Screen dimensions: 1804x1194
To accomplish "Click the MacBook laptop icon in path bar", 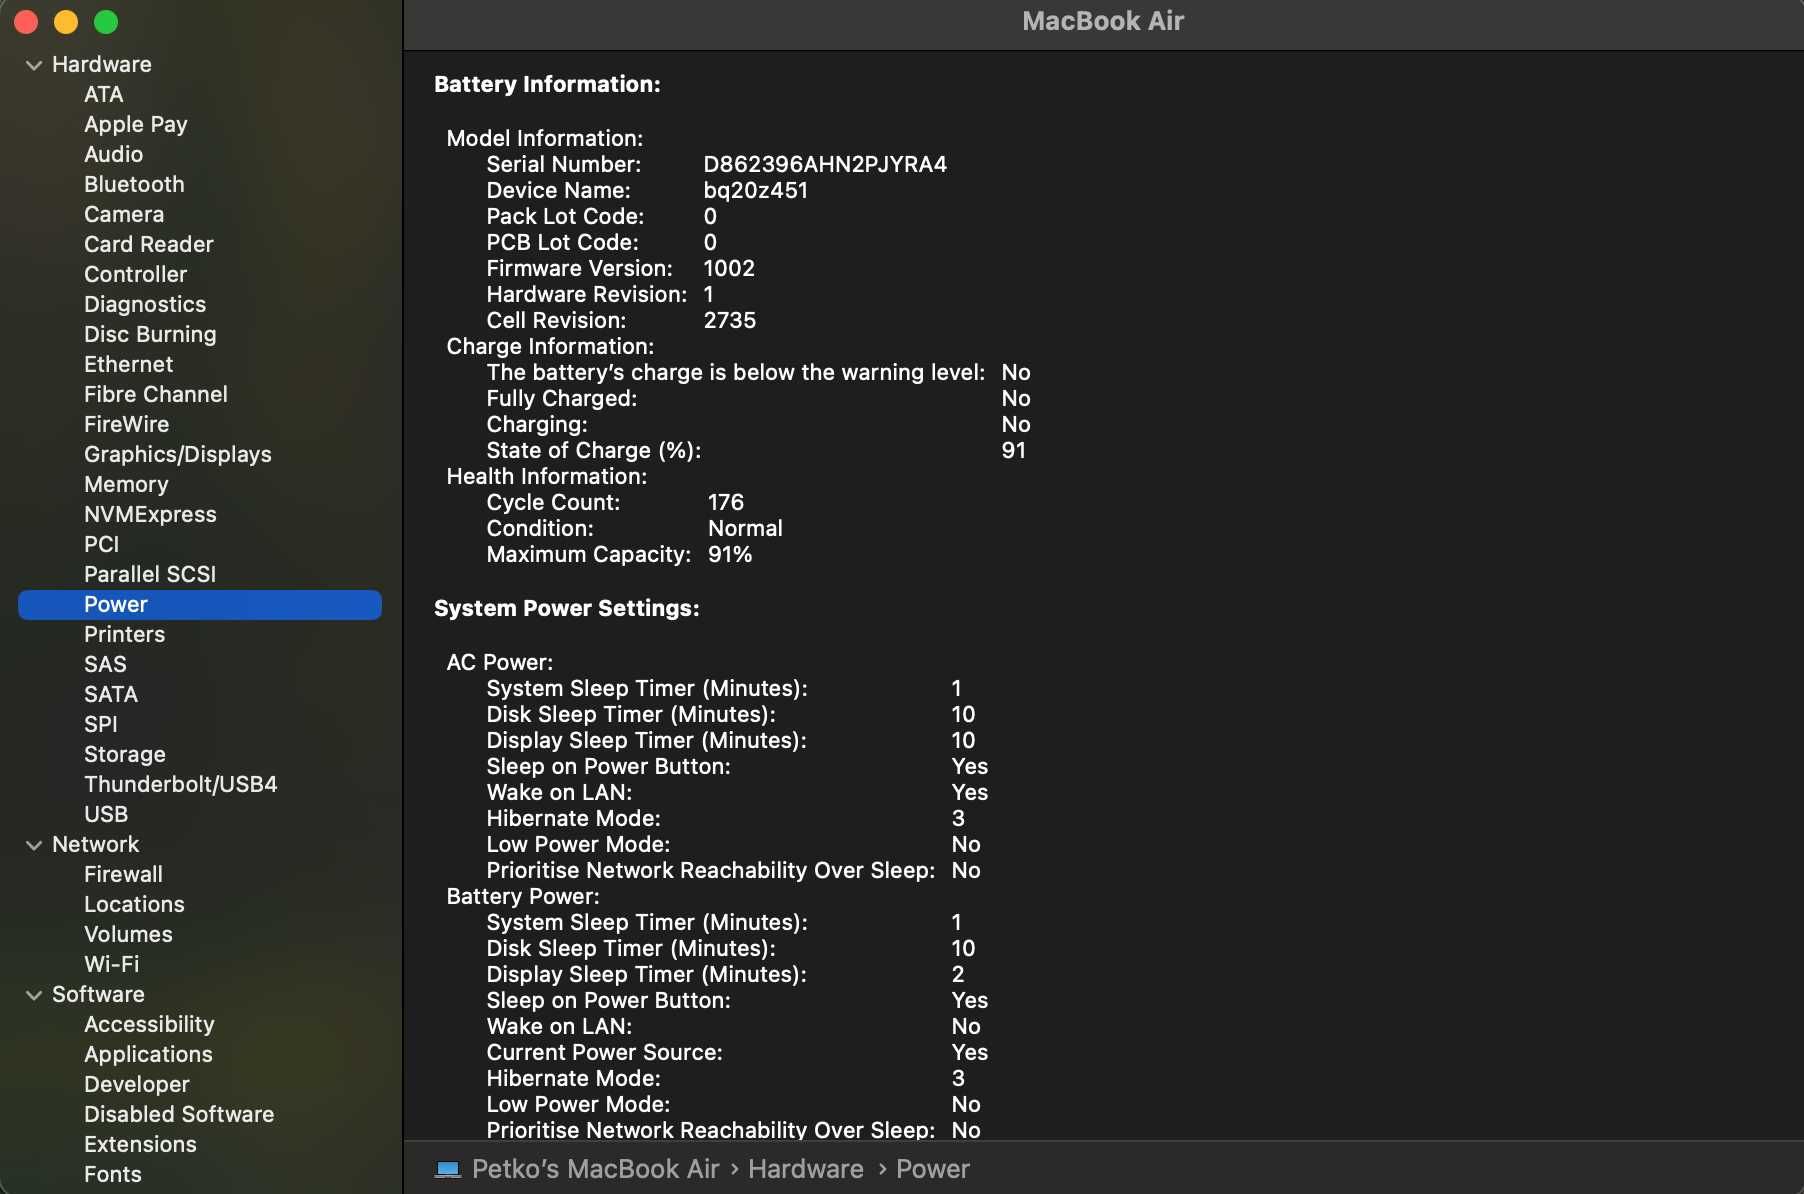I will click(x=448, y=1169).
